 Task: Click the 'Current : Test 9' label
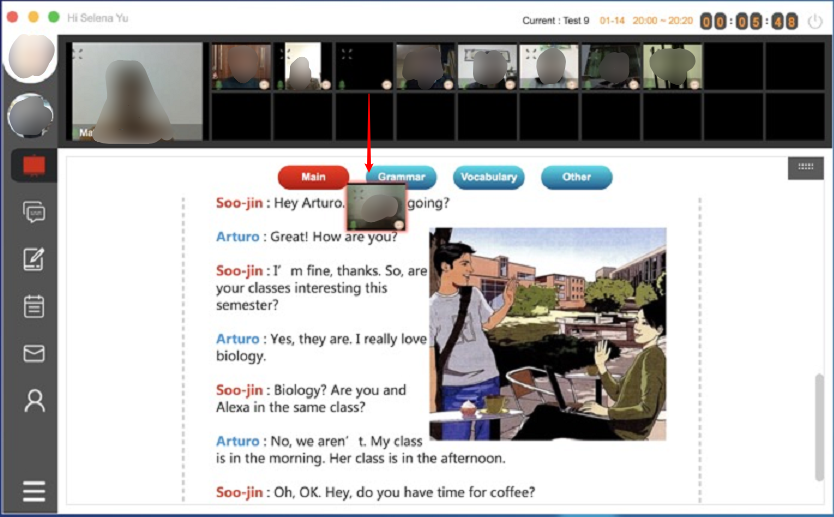556,21
